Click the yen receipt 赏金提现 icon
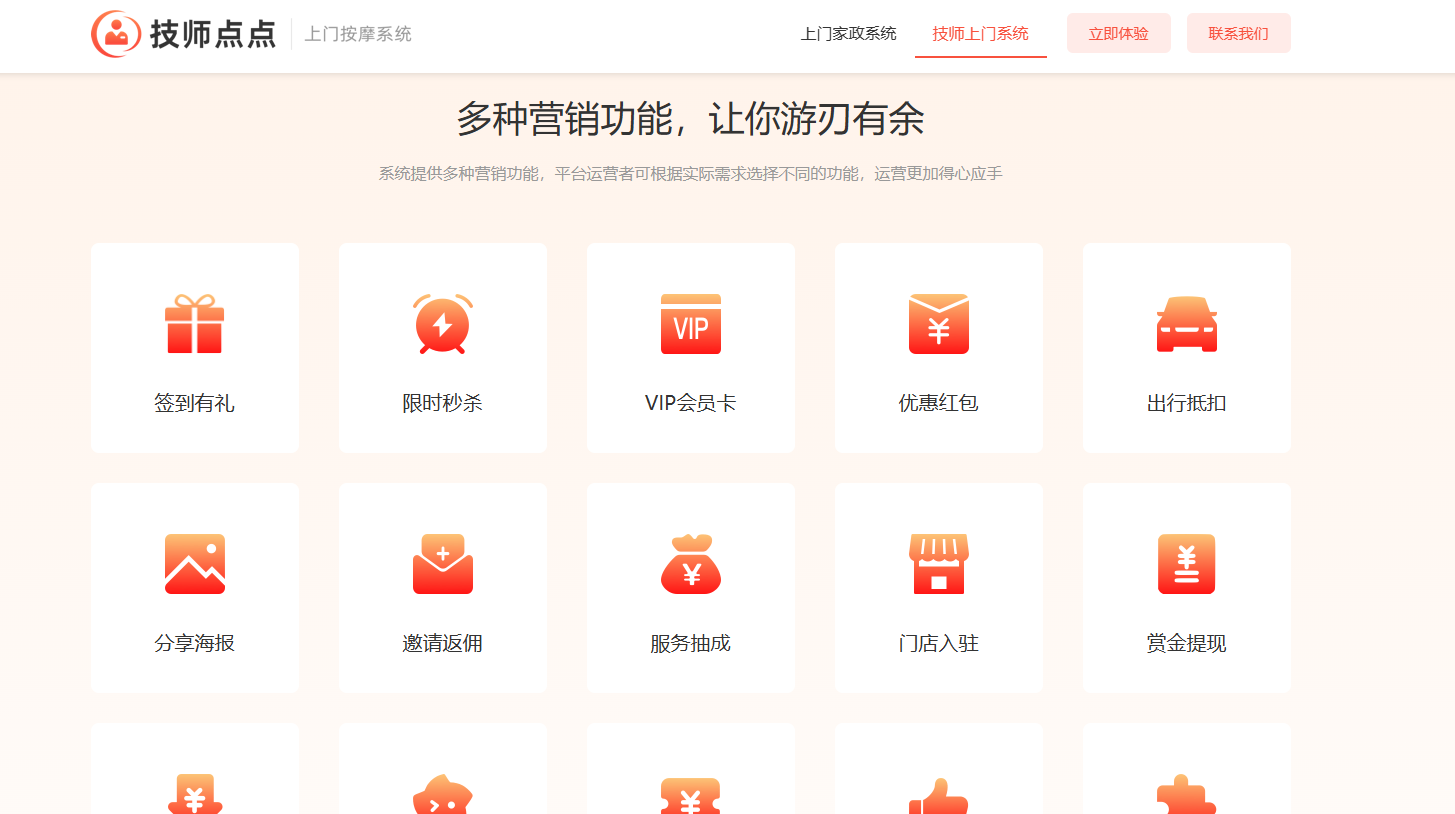This screenshot has width=1455, height=814. (x=1186, y=564)
